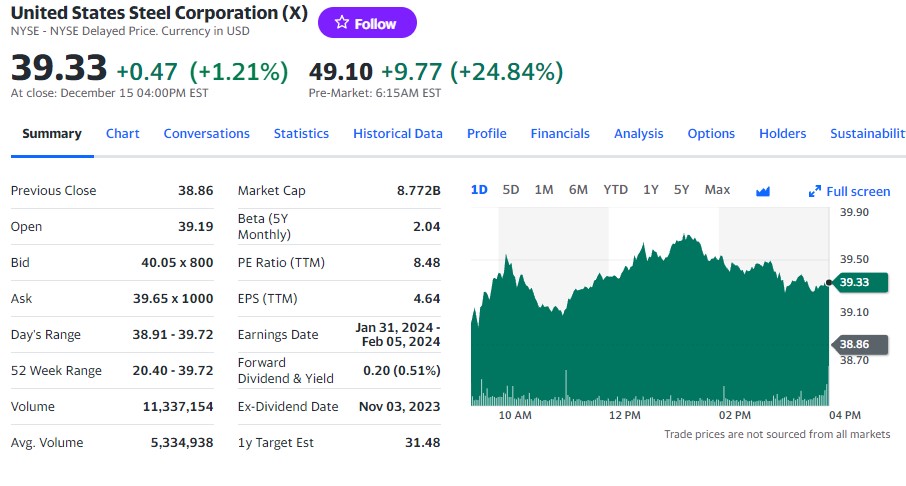
Task: Switch chart range to 6M
Action: (578, 190)
